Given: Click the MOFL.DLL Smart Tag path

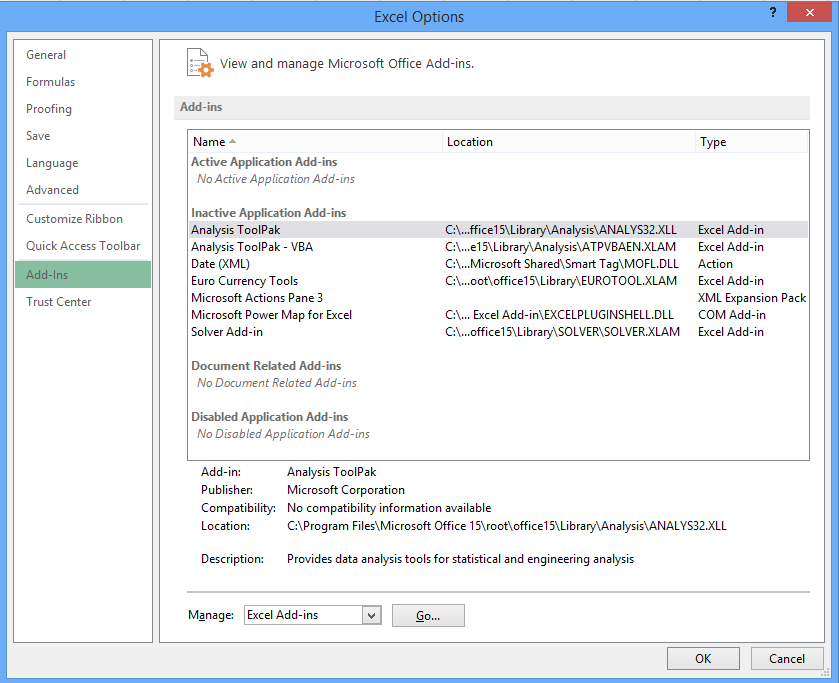Looking at the screenshot, I should 562,264.
